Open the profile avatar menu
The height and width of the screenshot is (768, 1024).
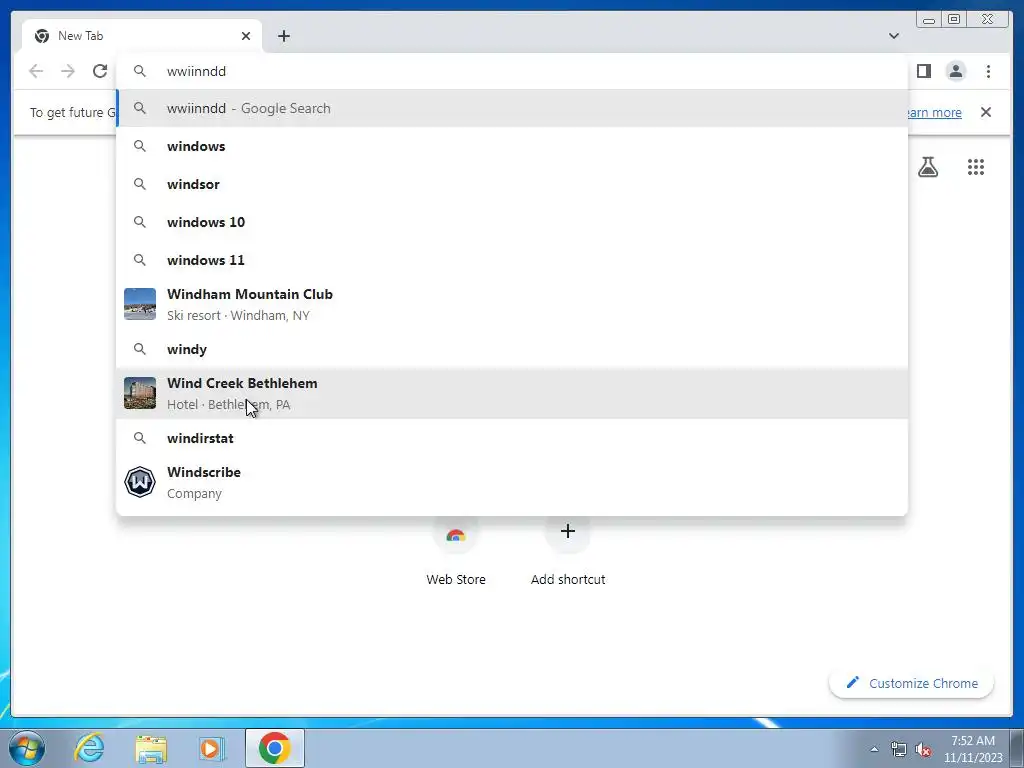[955, 71]
